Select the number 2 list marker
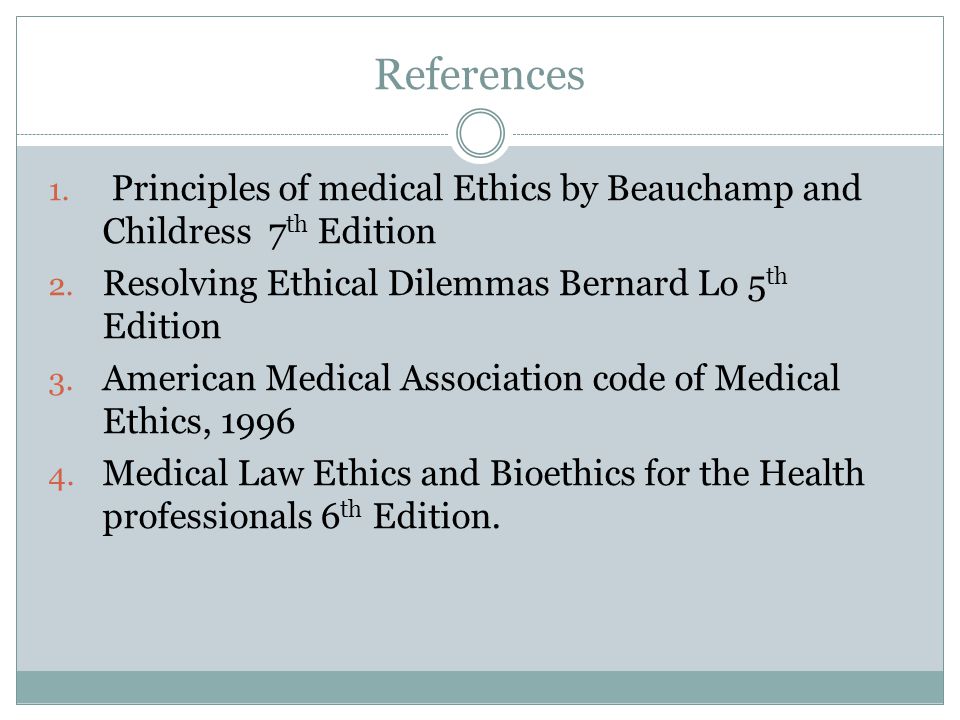Viewport: 960px width, 720px height. coord(61,287)
